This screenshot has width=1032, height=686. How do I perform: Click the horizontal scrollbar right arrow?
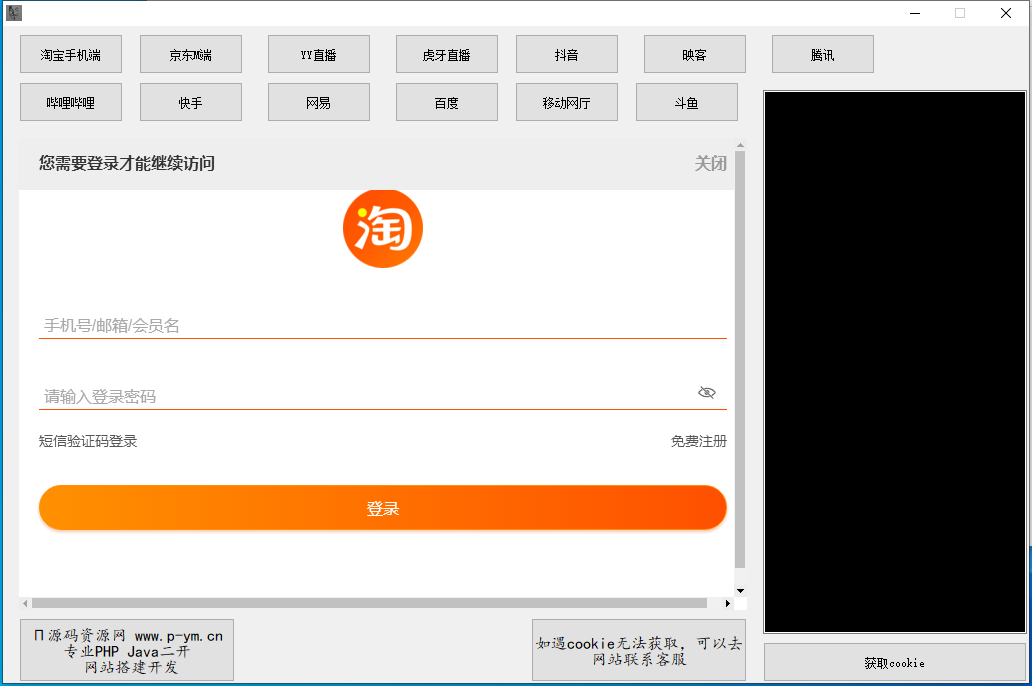(x=727, y=603)
